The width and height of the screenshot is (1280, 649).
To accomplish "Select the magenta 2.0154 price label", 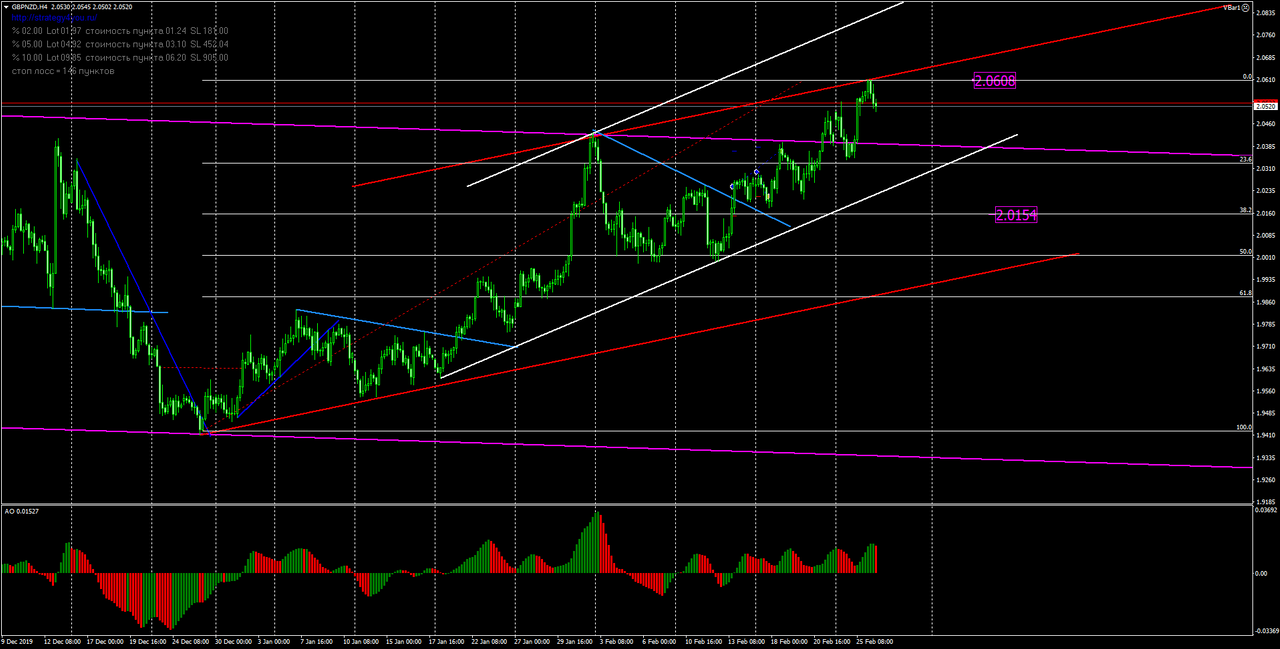I will click(1016, 214).
